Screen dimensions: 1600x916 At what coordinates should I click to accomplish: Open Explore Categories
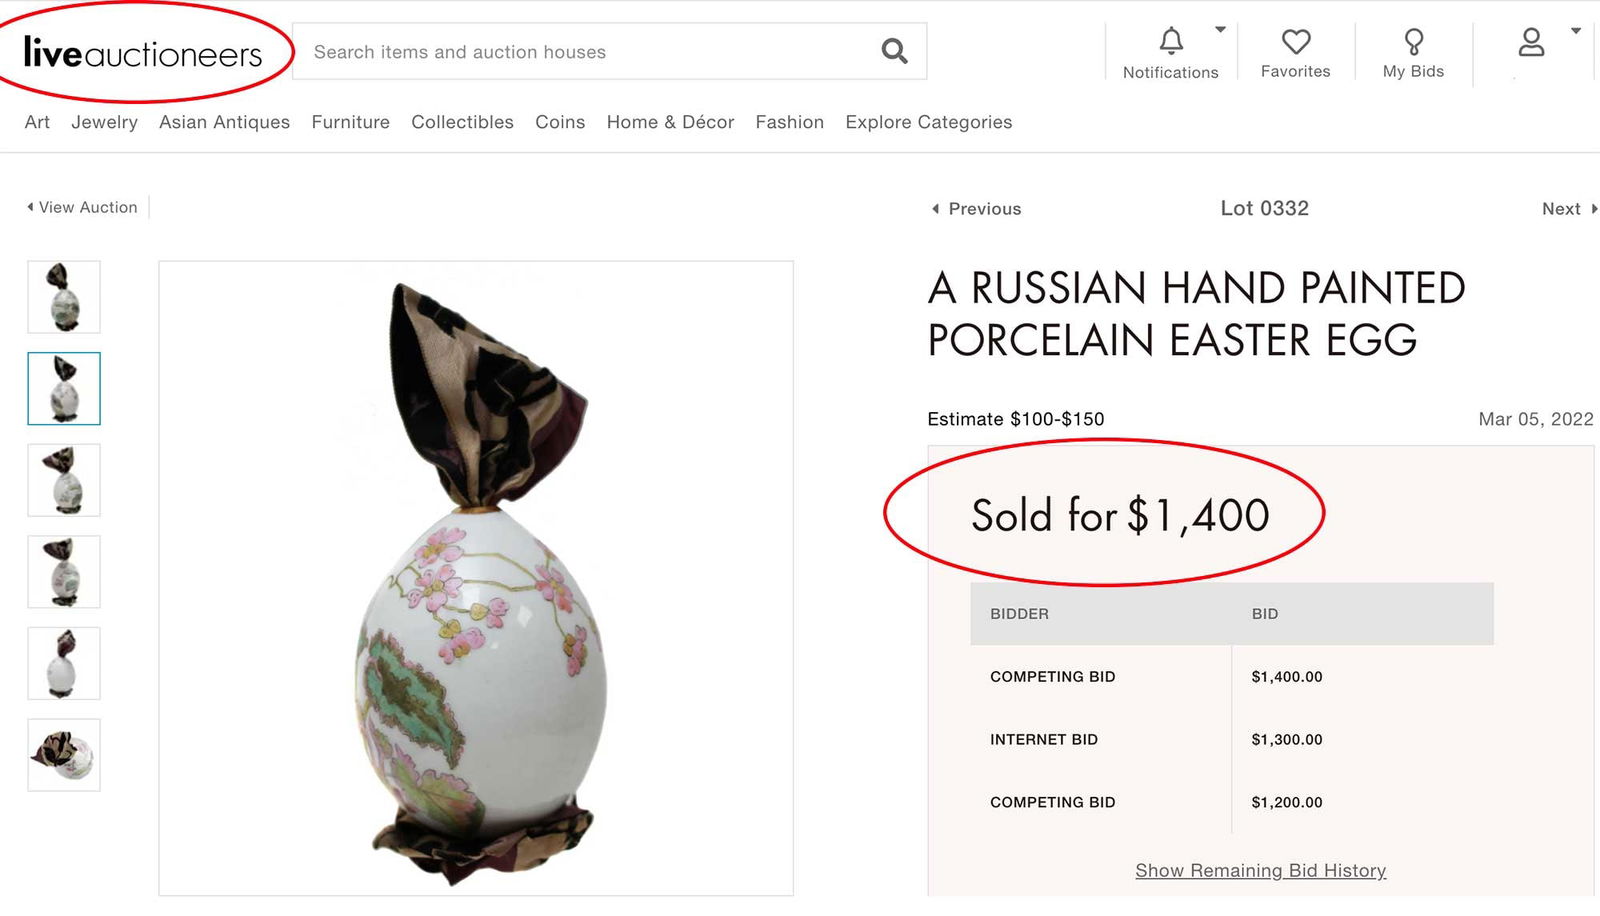coord(928,122)
